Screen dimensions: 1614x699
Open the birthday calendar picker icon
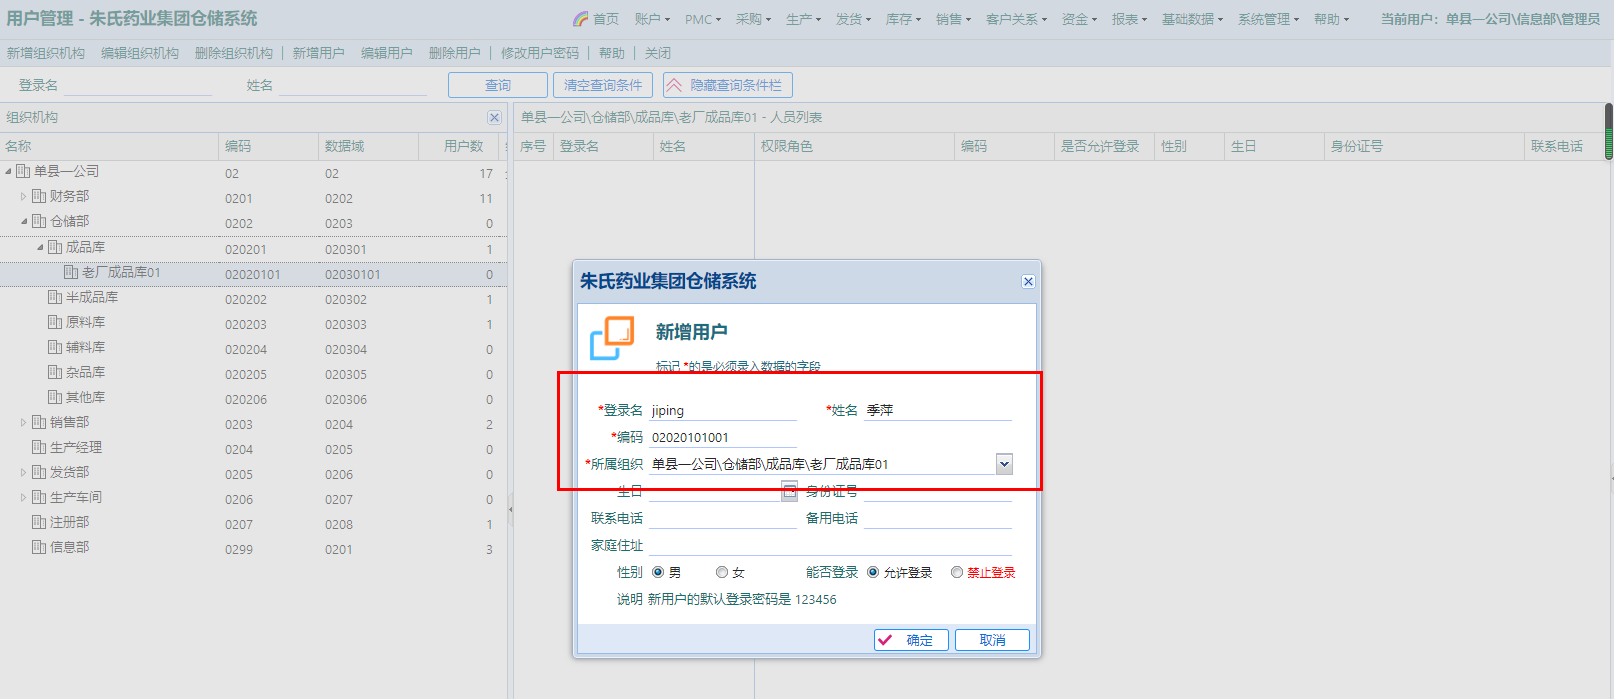[x=789, y=491]
